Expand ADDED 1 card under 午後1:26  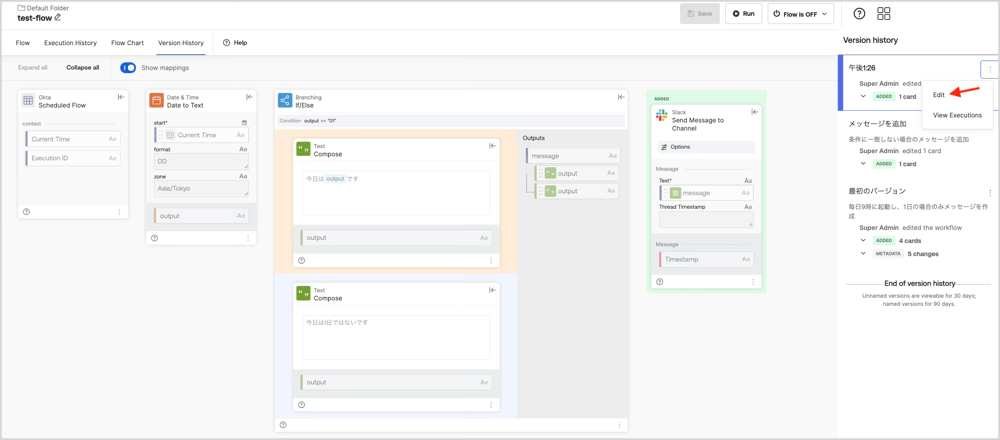pos(863,97)
